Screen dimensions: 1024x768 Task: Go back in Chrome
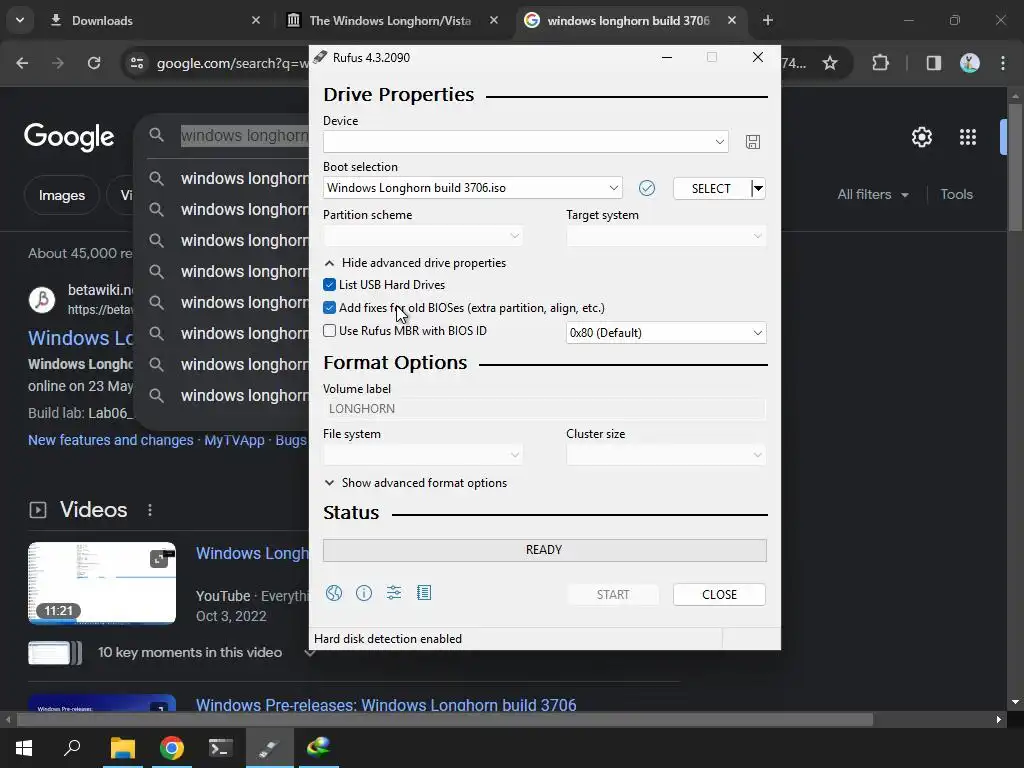pyautogui.click(x=22, y=63)
